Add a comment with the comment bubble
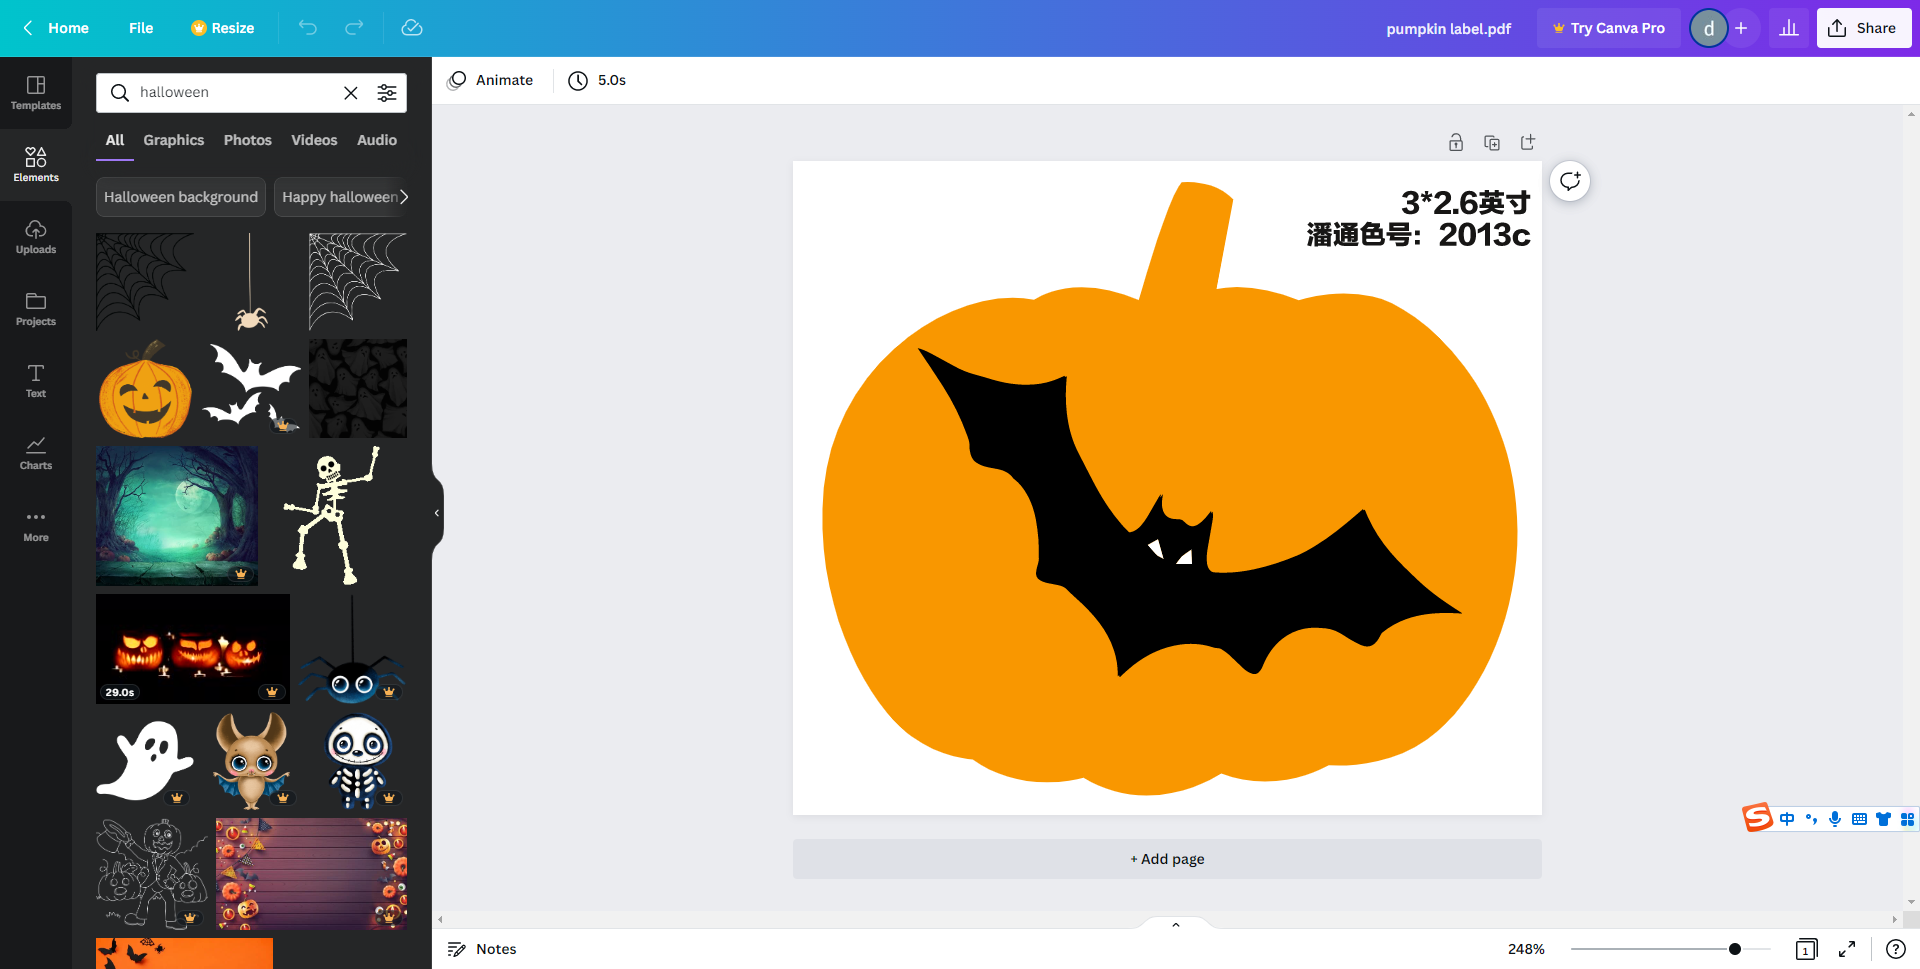The image size is (1920, 969). [1570, 181]
